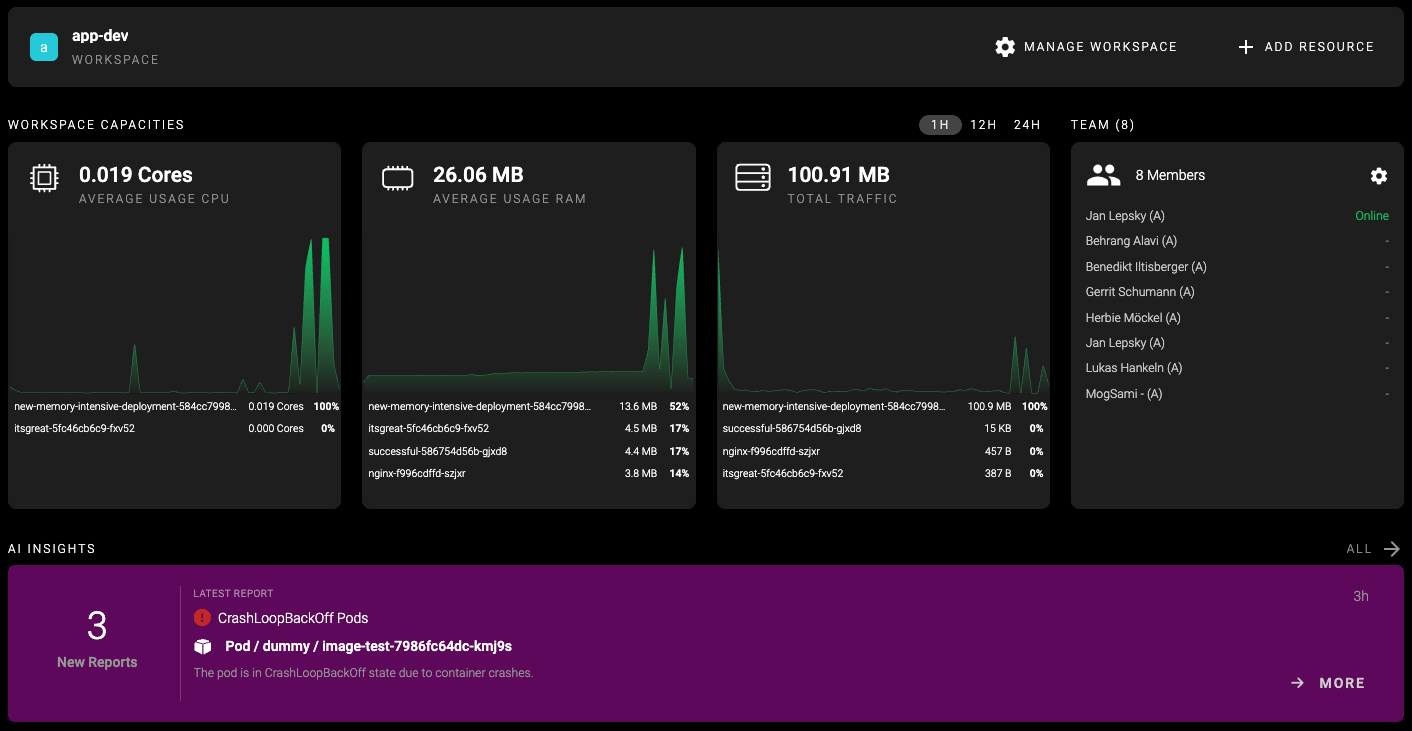Viewport: 1412px width, 731px height.
Task: Select new-memory-intensive-deployment row showing 13.6 MB
Action: coord(528,407)
